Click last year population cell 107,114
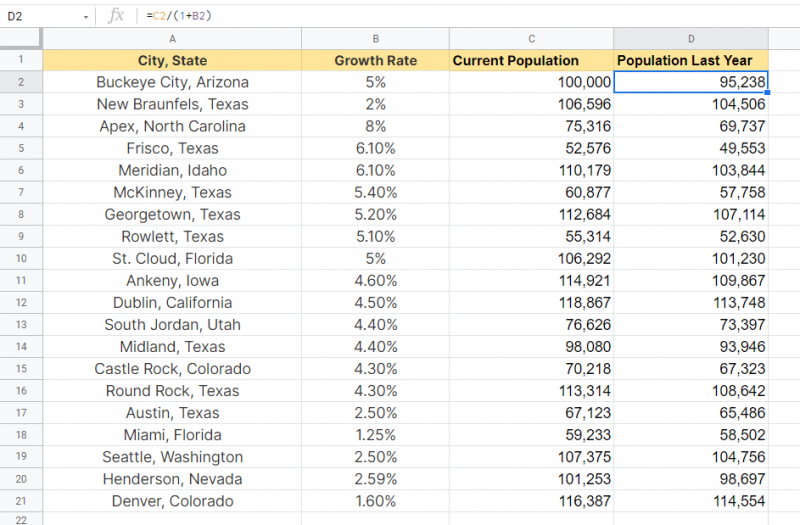800x525 pixels. [x=691, y=214]
